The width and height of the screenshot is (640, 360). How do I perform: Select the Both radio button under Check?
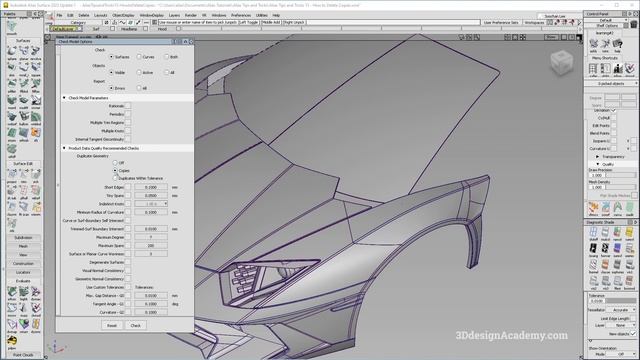click(166, 57)
